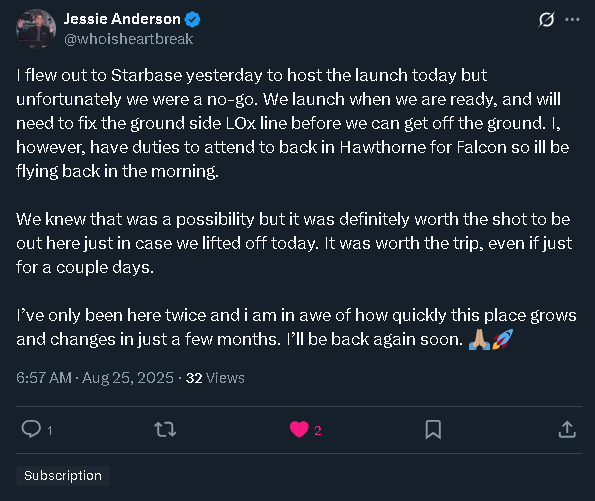Share the post via upload arrow icon
This screenshot has height=501, width=595.
(567, 429)
